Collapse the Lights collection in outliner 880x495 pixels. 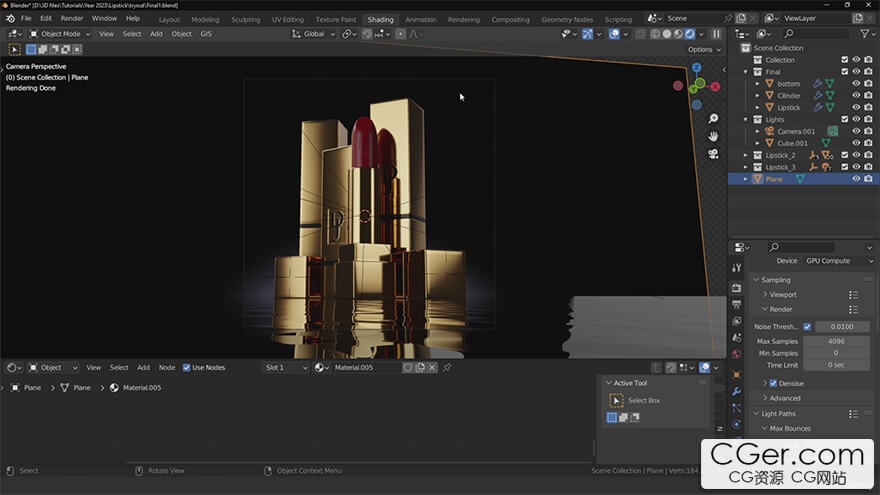(x=746, y=120)
